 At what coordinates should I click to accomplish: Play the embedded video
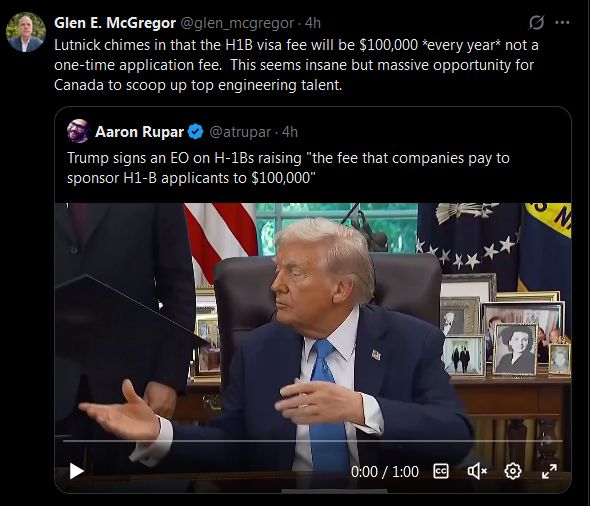pos(76,471)
